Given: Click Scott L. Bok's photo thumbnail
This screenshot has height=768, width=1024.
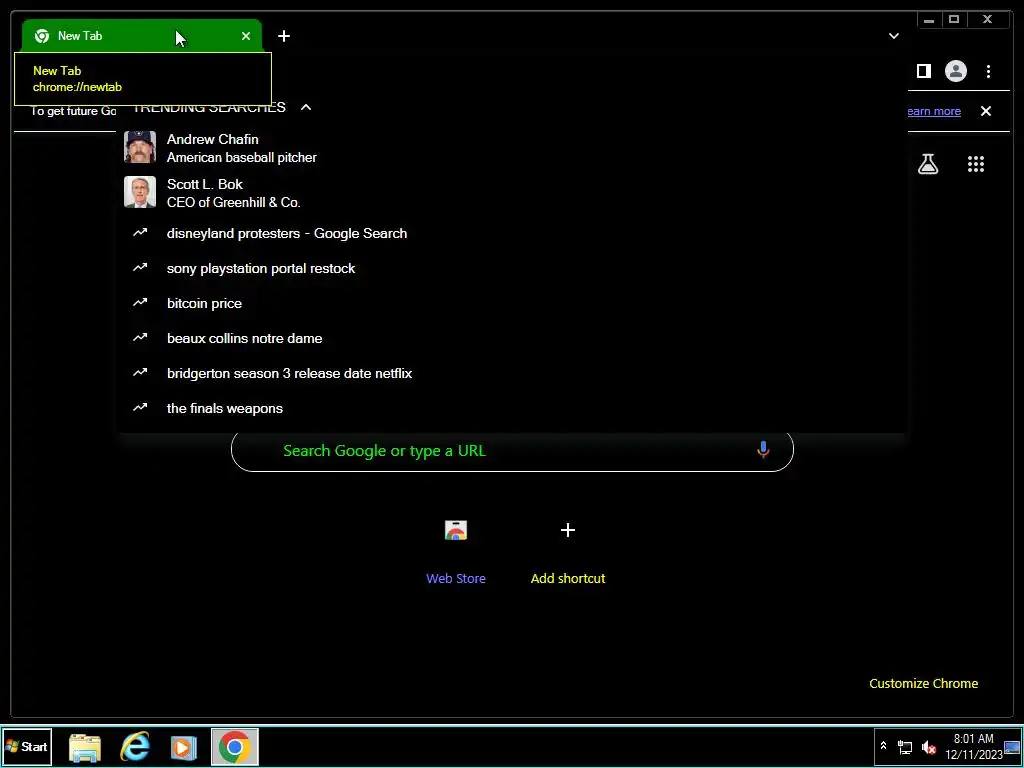Looking at the screenshot, I should [x=140, y=192].
